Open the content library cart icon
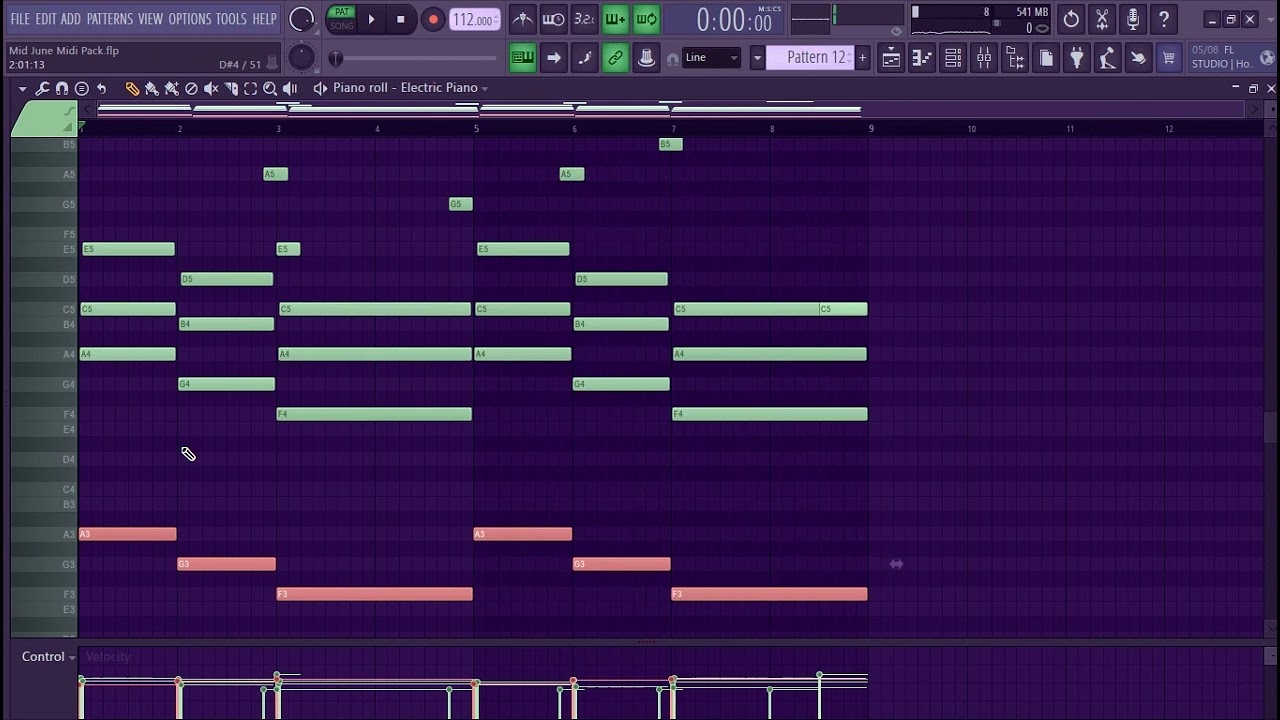1280x720 pixels. (x=1168, y=58)
